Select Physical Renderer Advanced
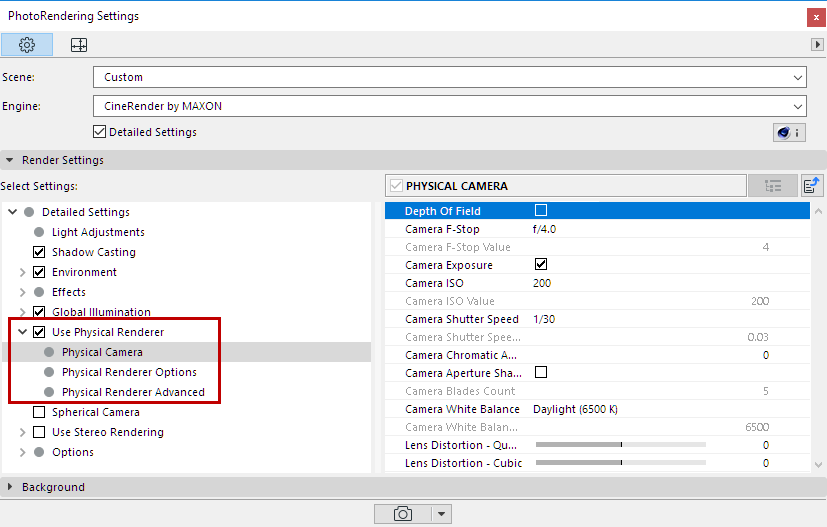 (x=133, y=392)
